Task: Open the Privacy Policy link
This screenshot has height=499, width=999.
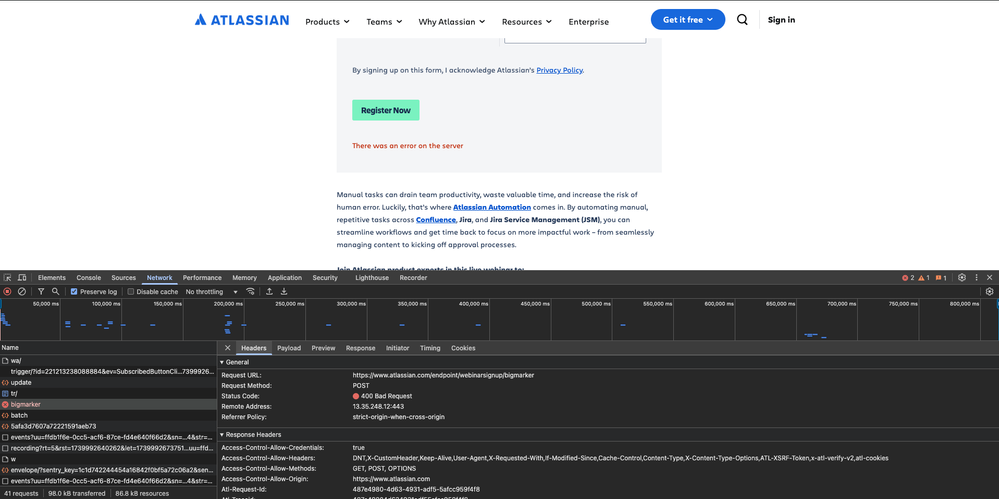Action: [x=559, y=70]
